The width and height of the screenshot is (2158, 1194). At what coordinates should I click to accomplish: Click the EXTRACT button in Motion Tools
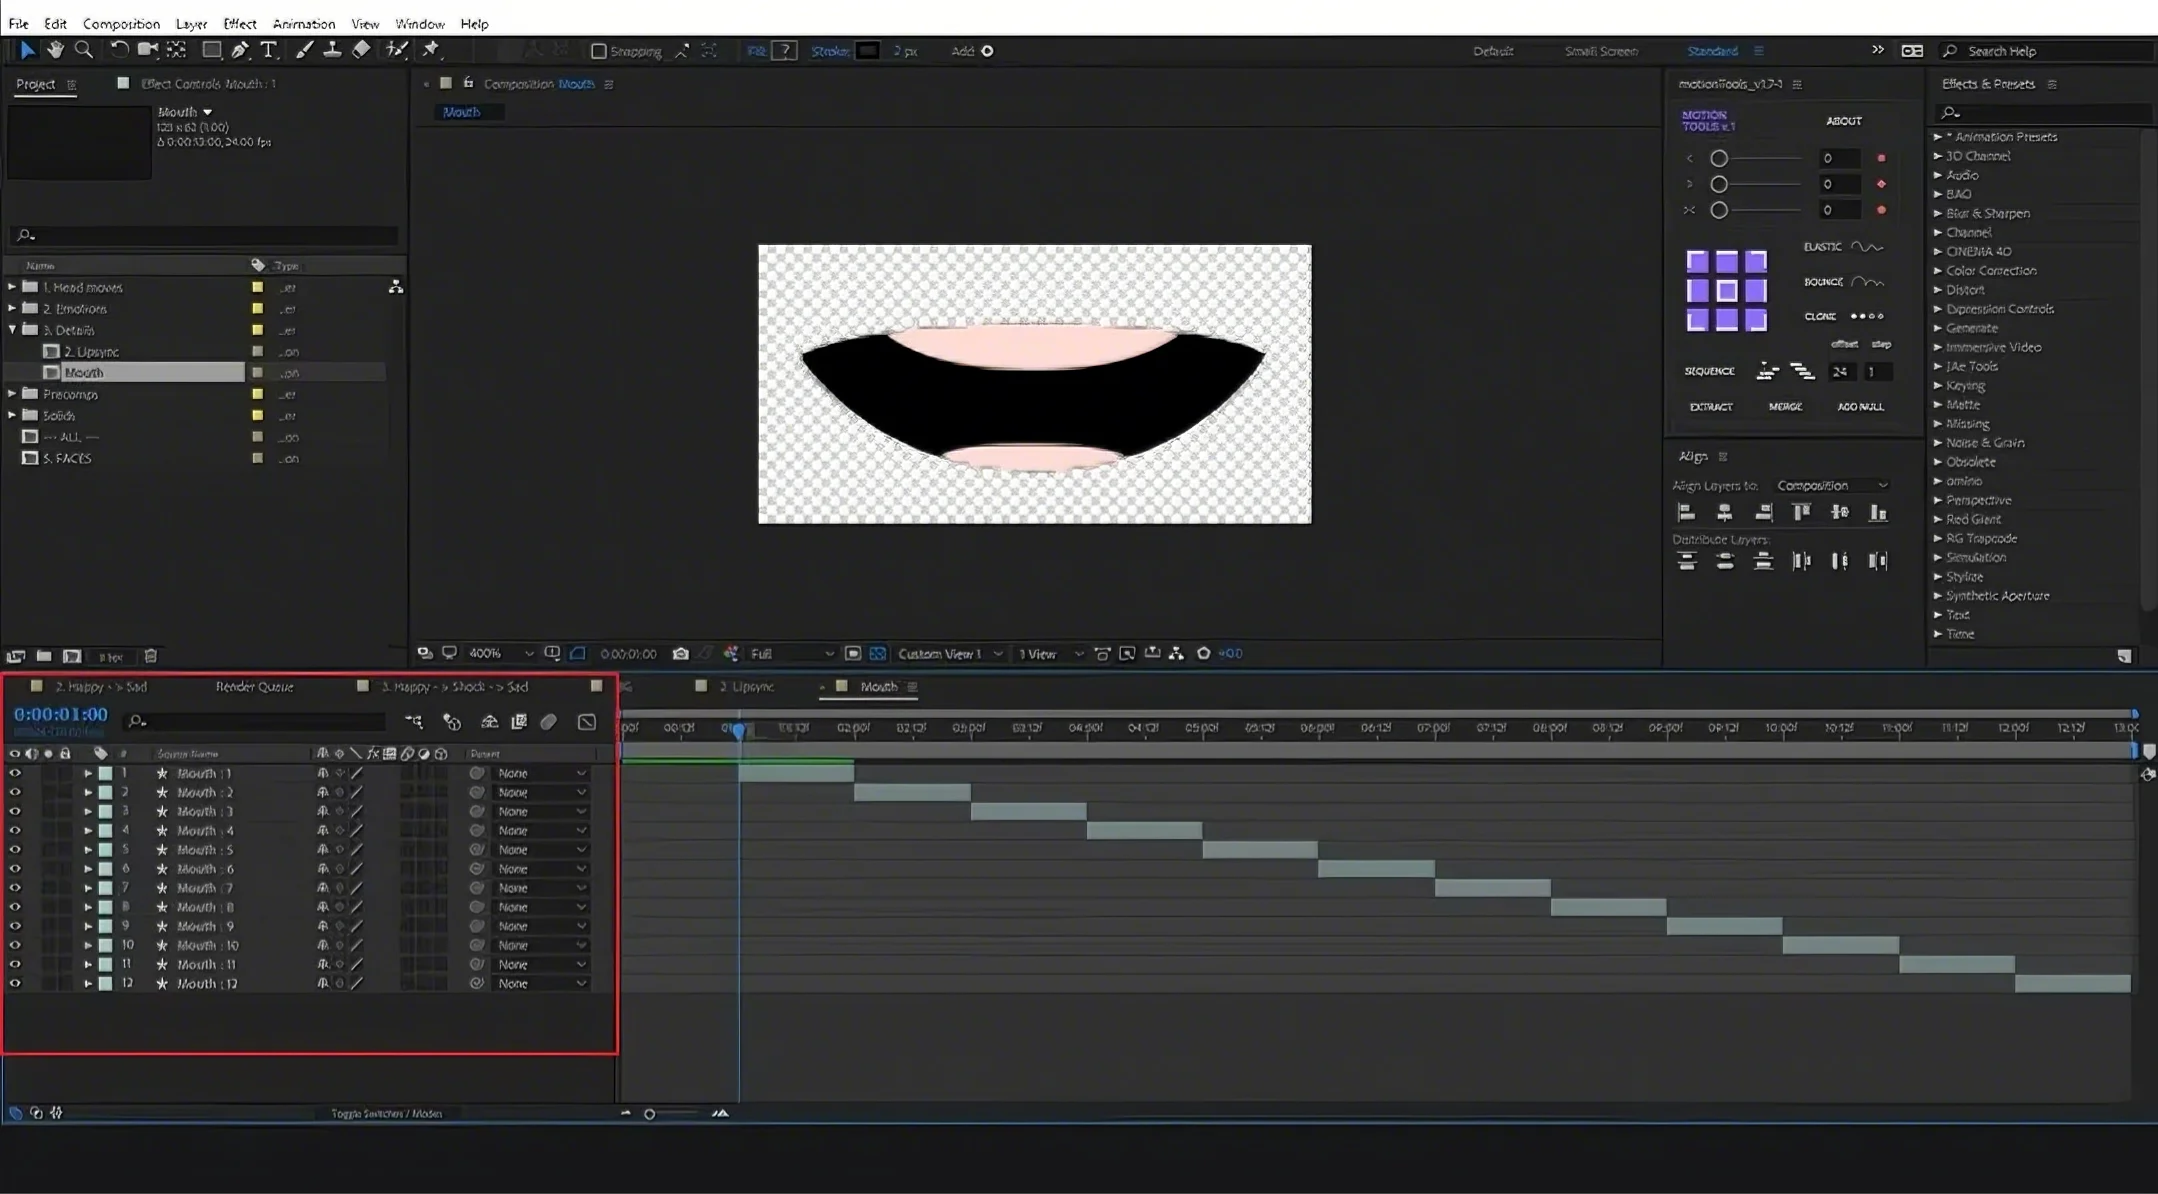[x=1710, y=407]
